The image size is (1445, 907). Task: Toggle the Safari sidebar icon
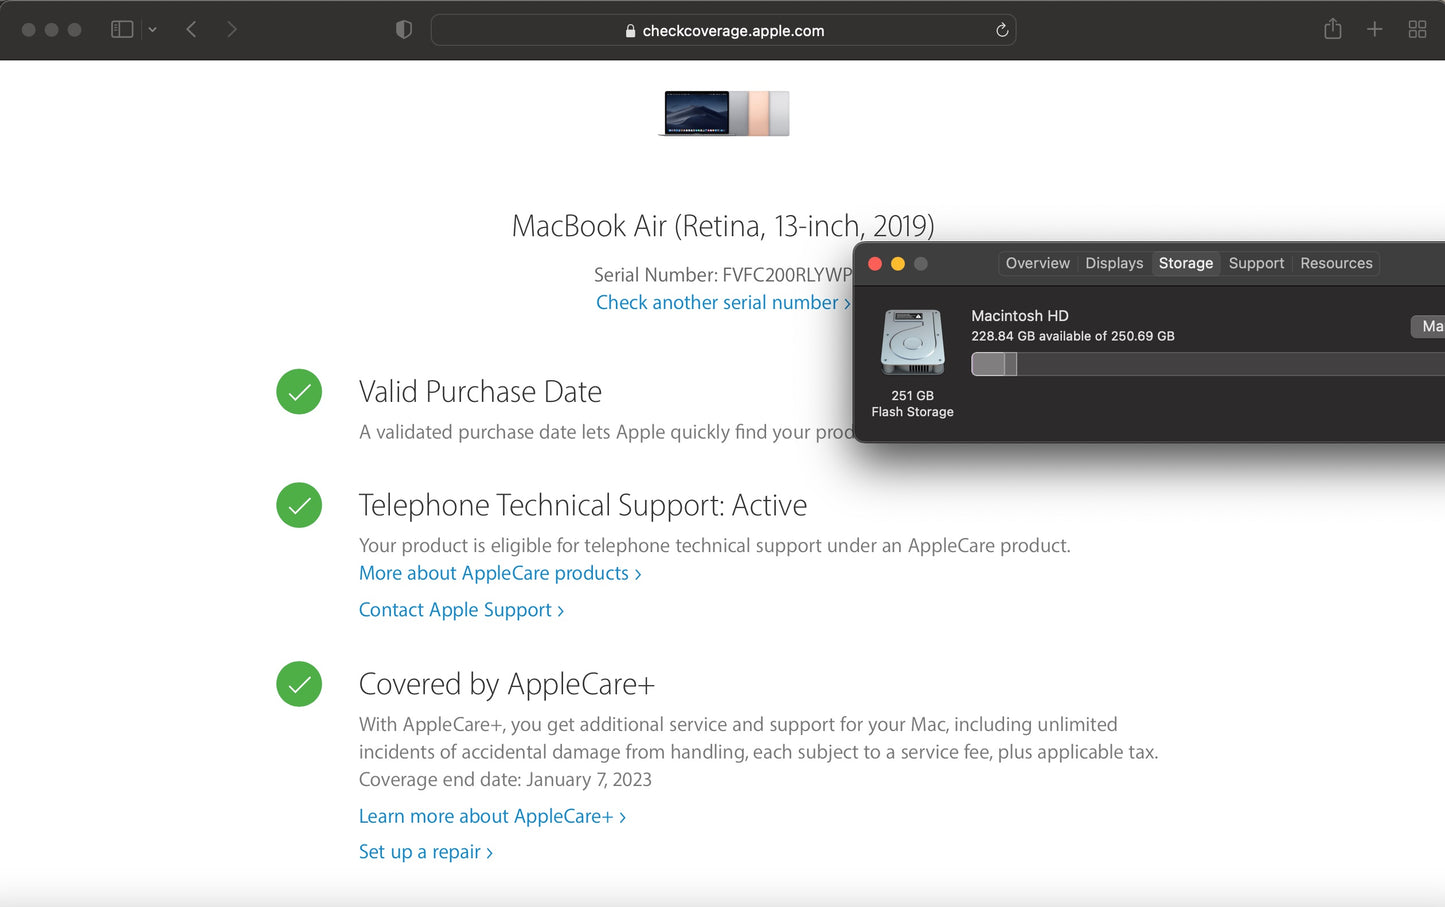[122, 30]
